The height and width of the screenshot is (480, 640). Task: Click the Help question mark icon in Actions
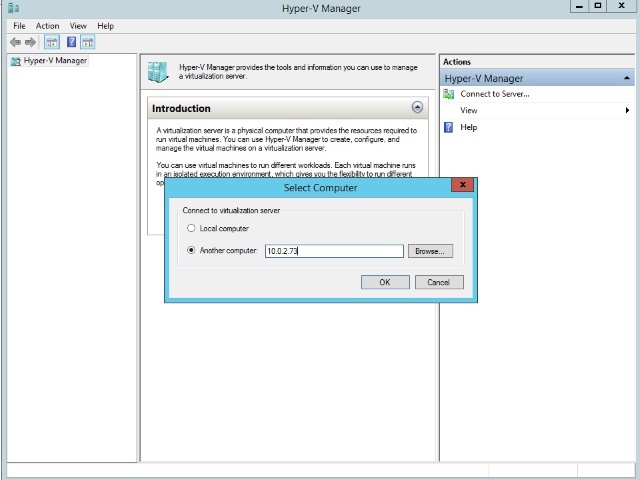click(x=448, y=127)
